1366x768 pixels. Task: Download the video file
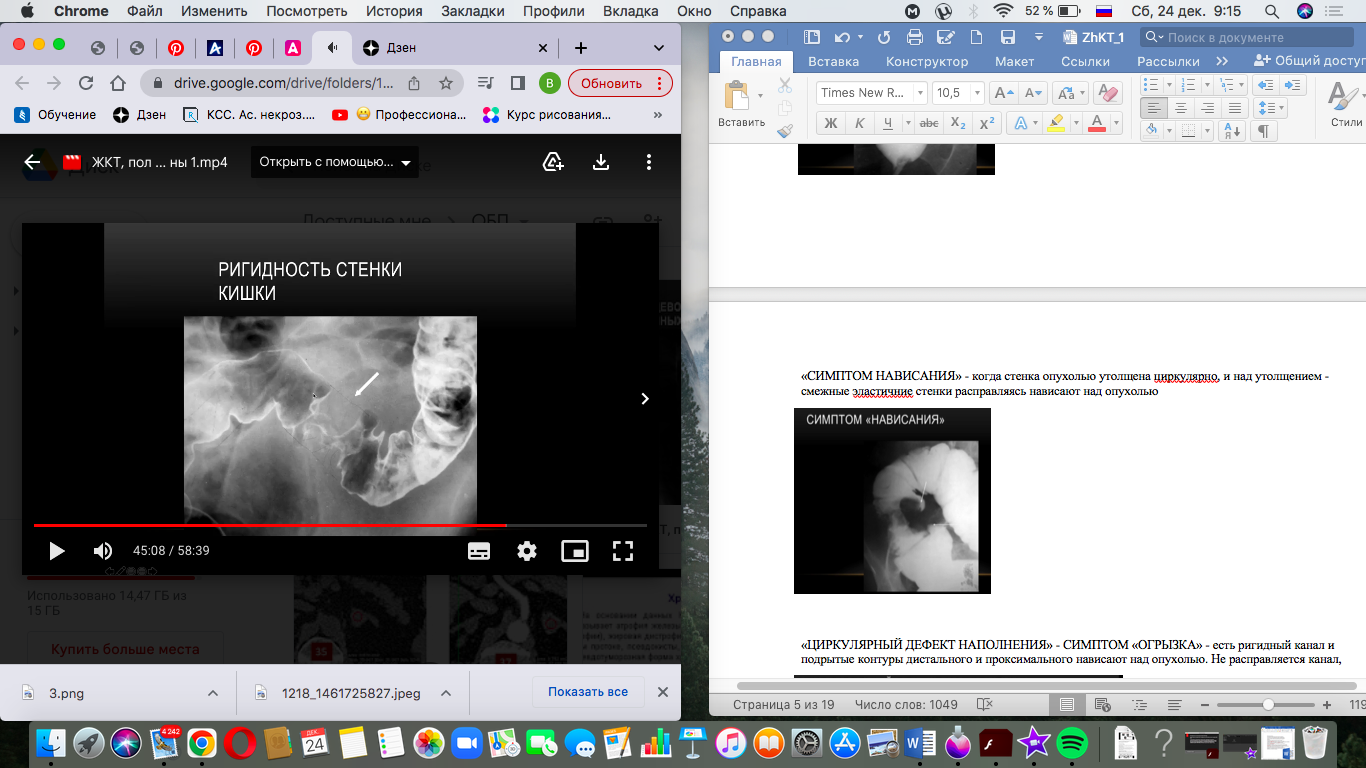coord(601,162)
